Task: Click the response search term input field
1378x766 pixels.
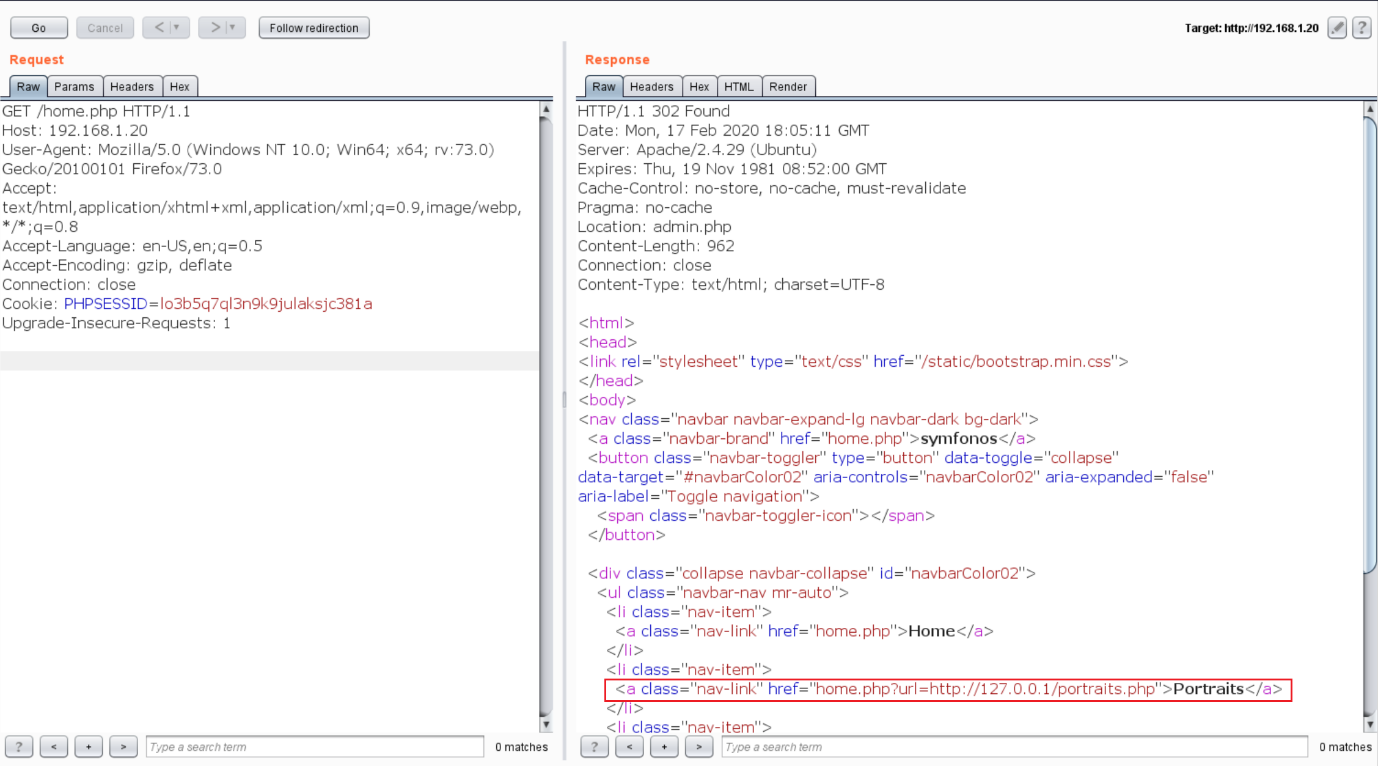Action: (x=1013, y=746)
